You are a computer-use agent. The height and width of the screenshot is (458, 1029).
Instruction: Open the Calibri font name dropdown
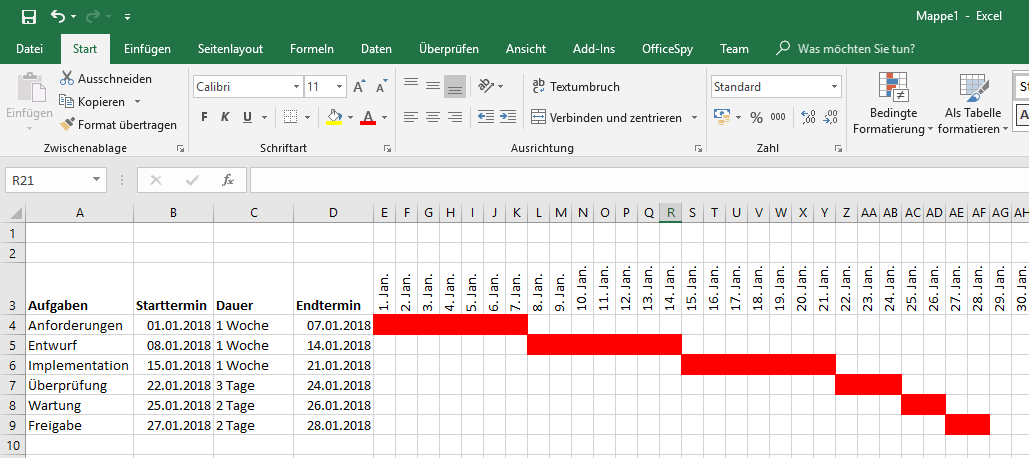point(294,87)
